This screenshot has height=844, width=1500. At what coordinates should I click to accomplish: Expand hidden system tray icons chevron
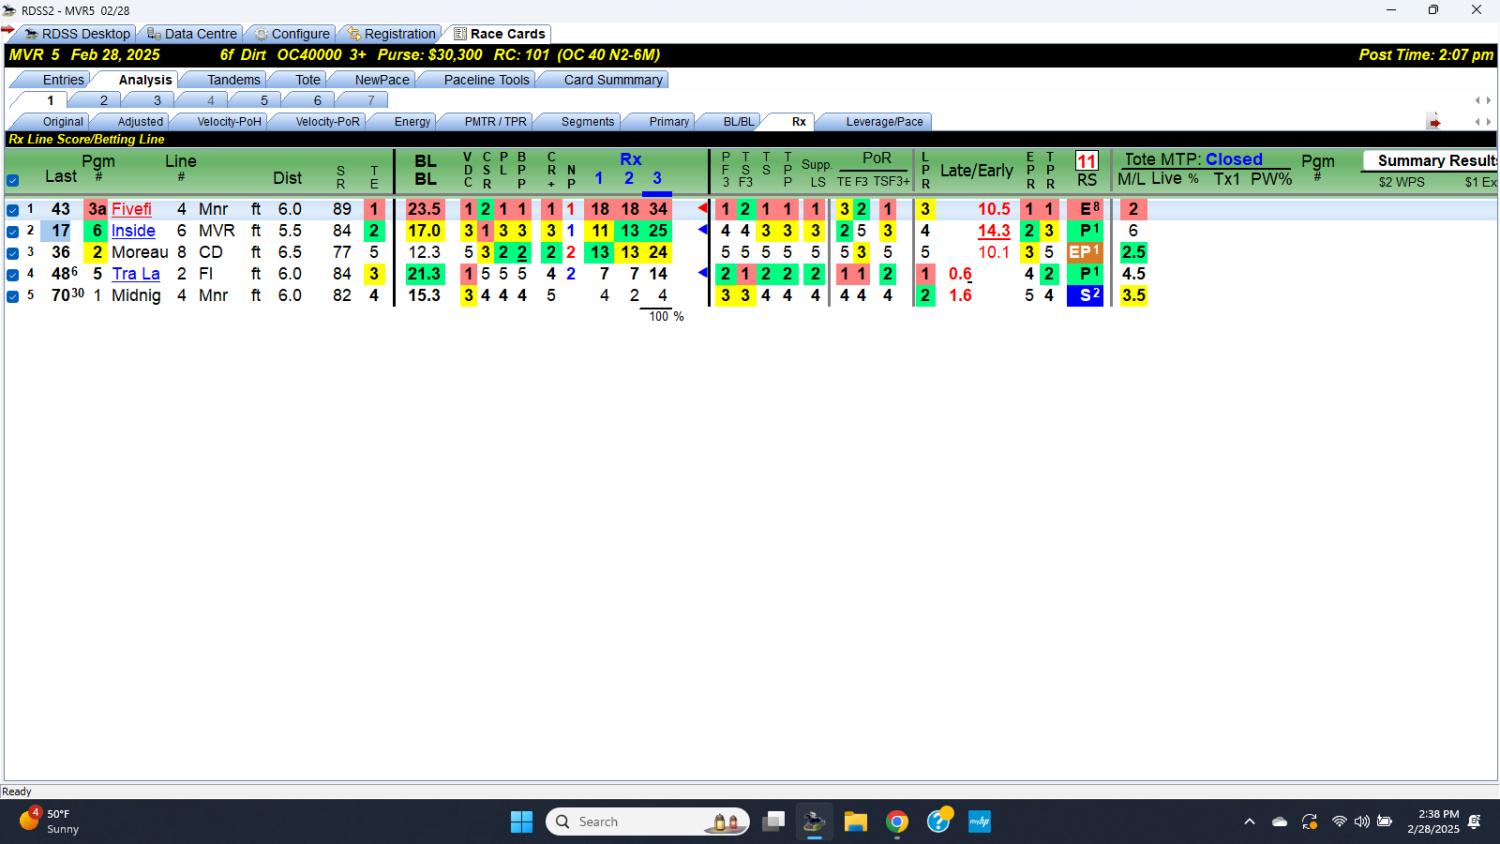coord(1249,822)
